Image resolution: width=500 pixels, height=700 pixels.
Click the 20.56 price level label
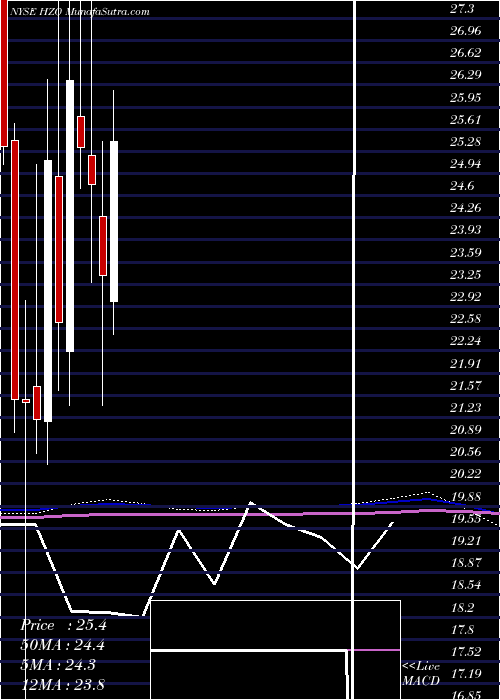pos(466,452)
